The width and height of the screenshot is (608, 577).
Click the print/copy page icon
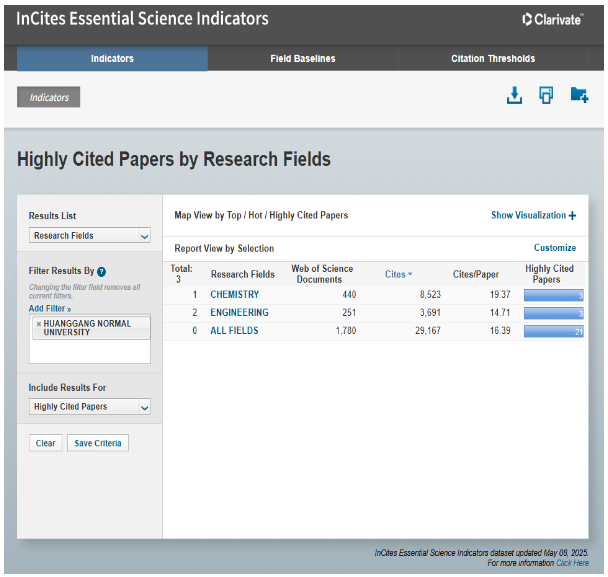pos(546,96)
